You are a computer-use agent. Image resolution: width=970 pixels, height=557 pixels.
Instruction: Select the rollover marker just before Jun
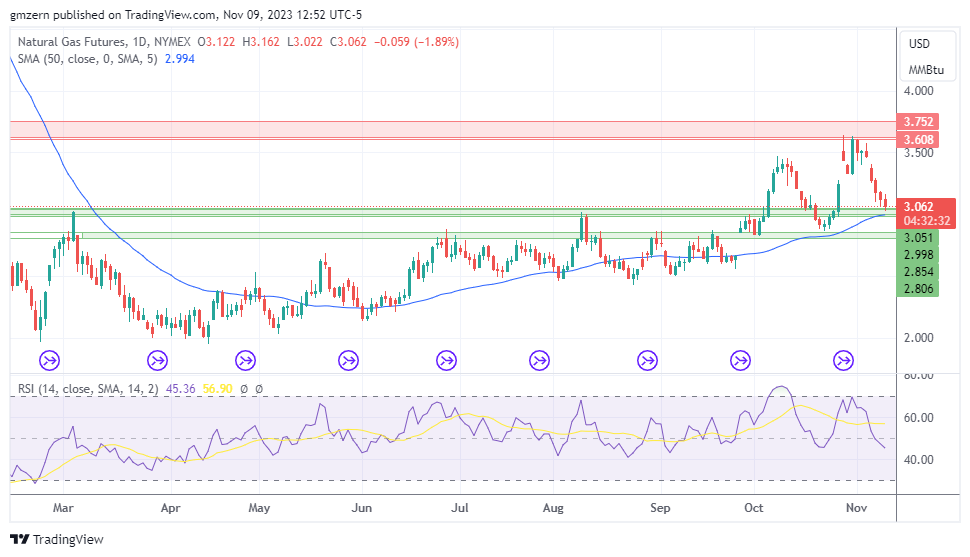click(x=348, y=360)
